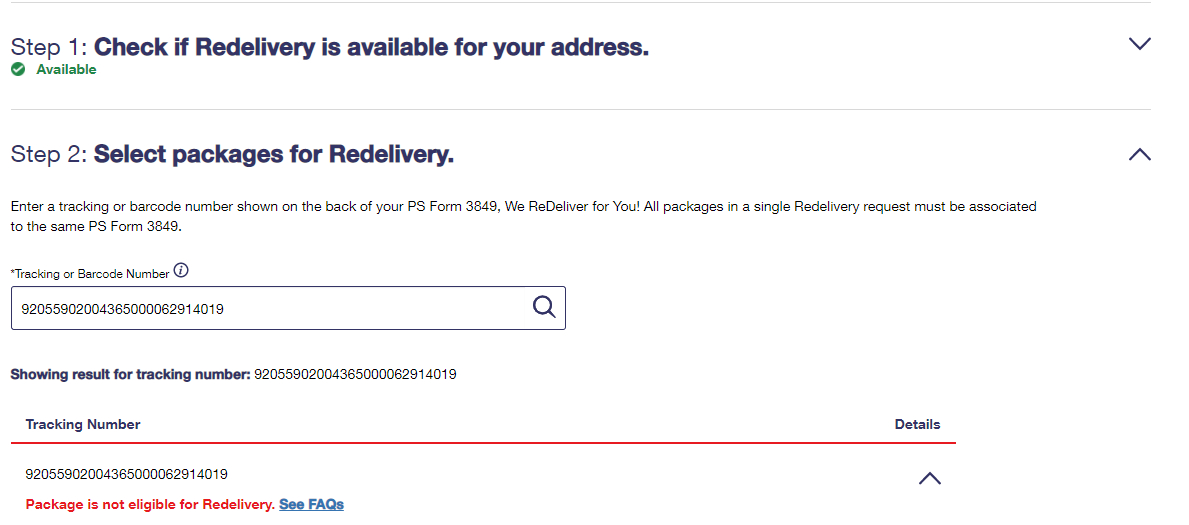This screenshot has height=525, width=1189.
Task: Click the Showing result for tracking number text
Action: click(x=130, y=374)
